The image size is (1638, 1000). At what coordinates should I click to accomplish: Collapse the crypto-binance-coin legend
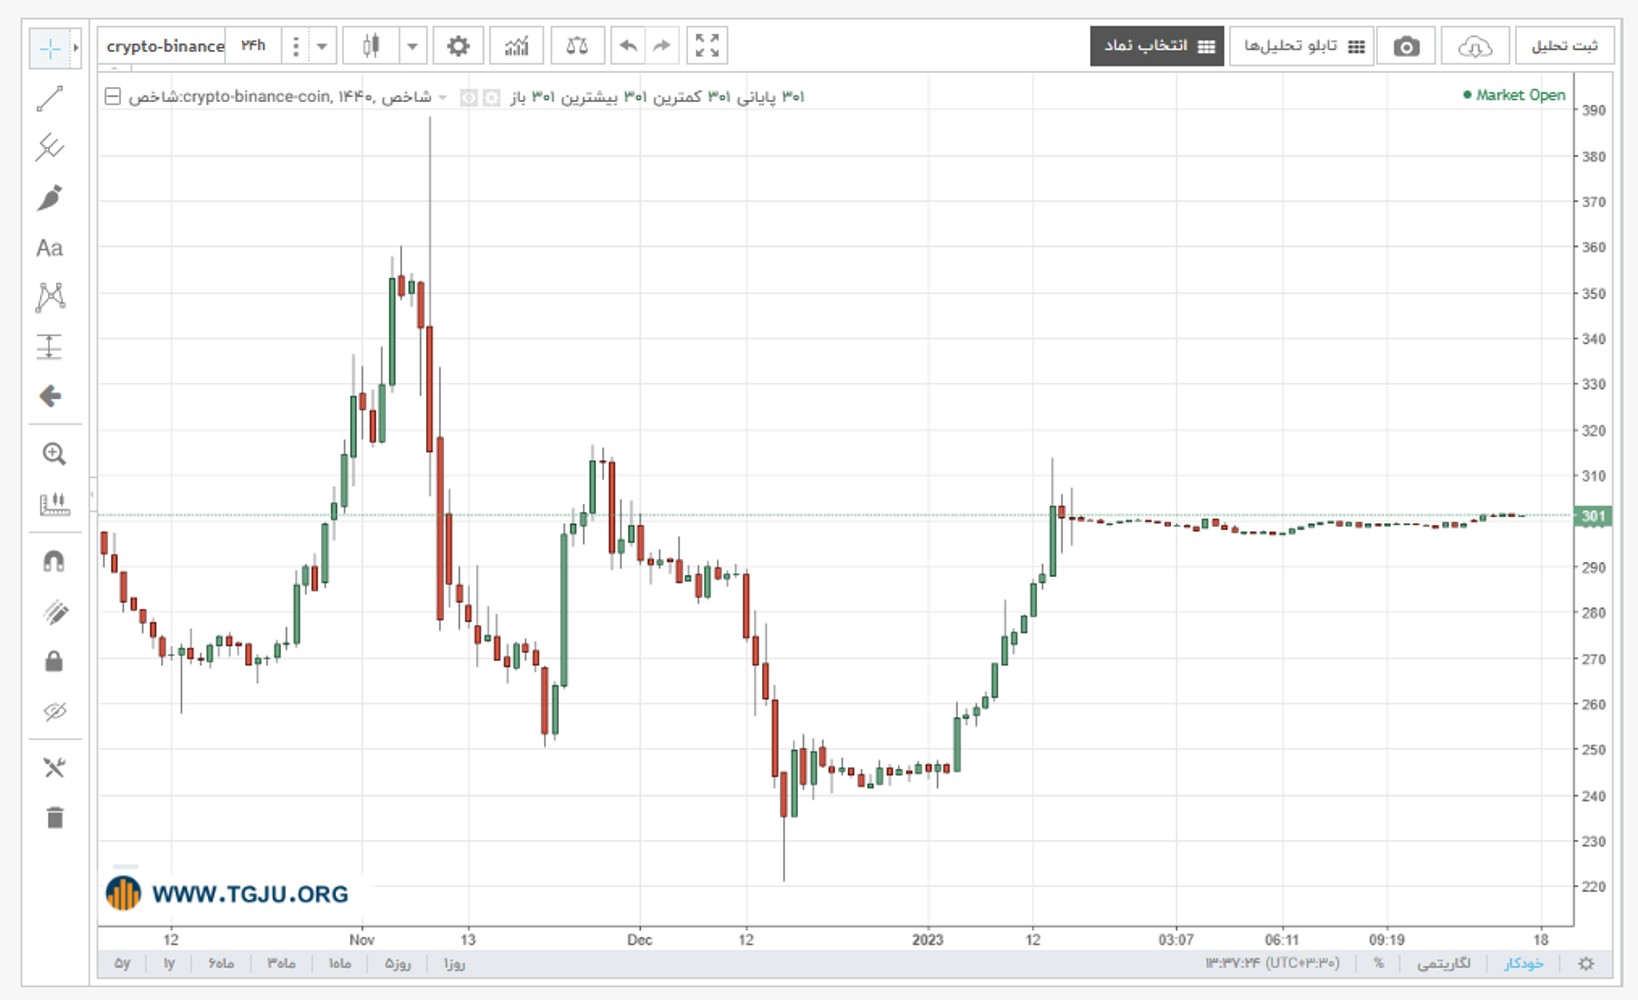[x=113, y=96]
